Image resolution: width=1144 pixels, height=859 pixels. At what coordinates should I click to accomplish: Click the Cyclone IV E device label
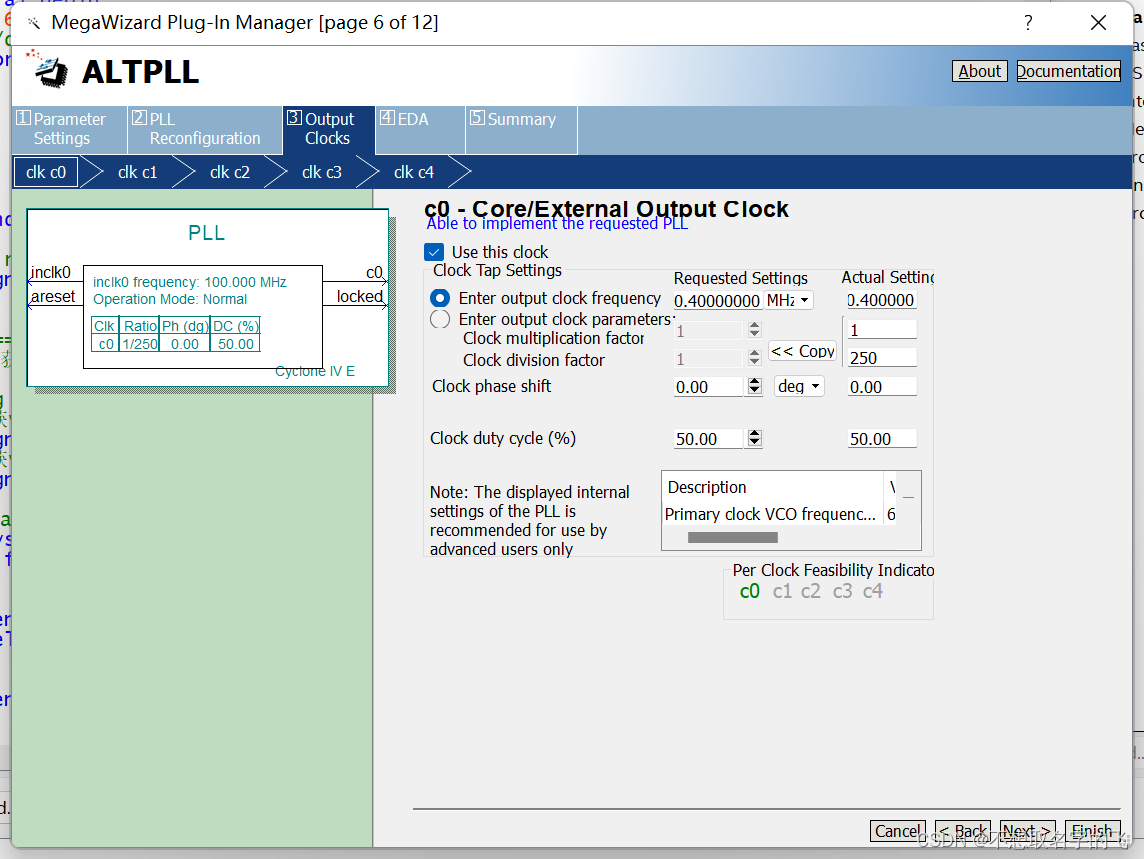314,371
